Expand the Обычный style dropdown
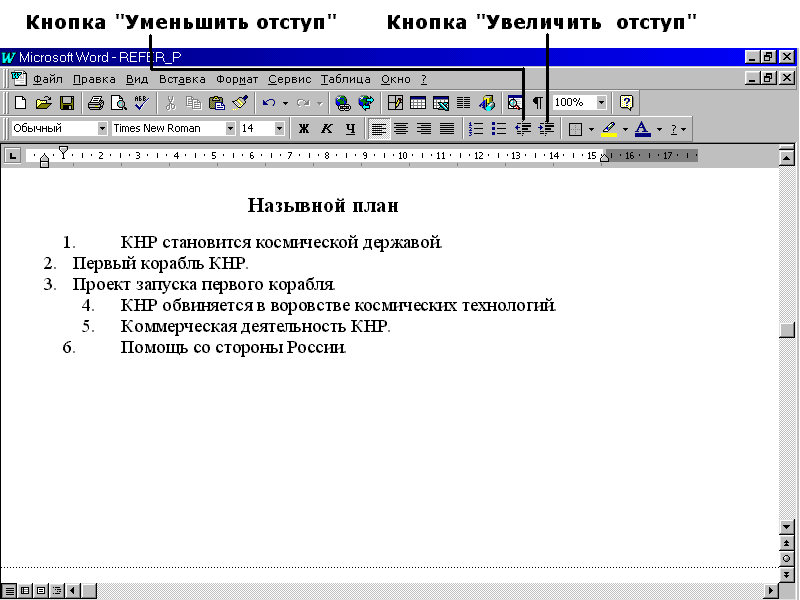 pyautogui.click(x=103, y=129)
